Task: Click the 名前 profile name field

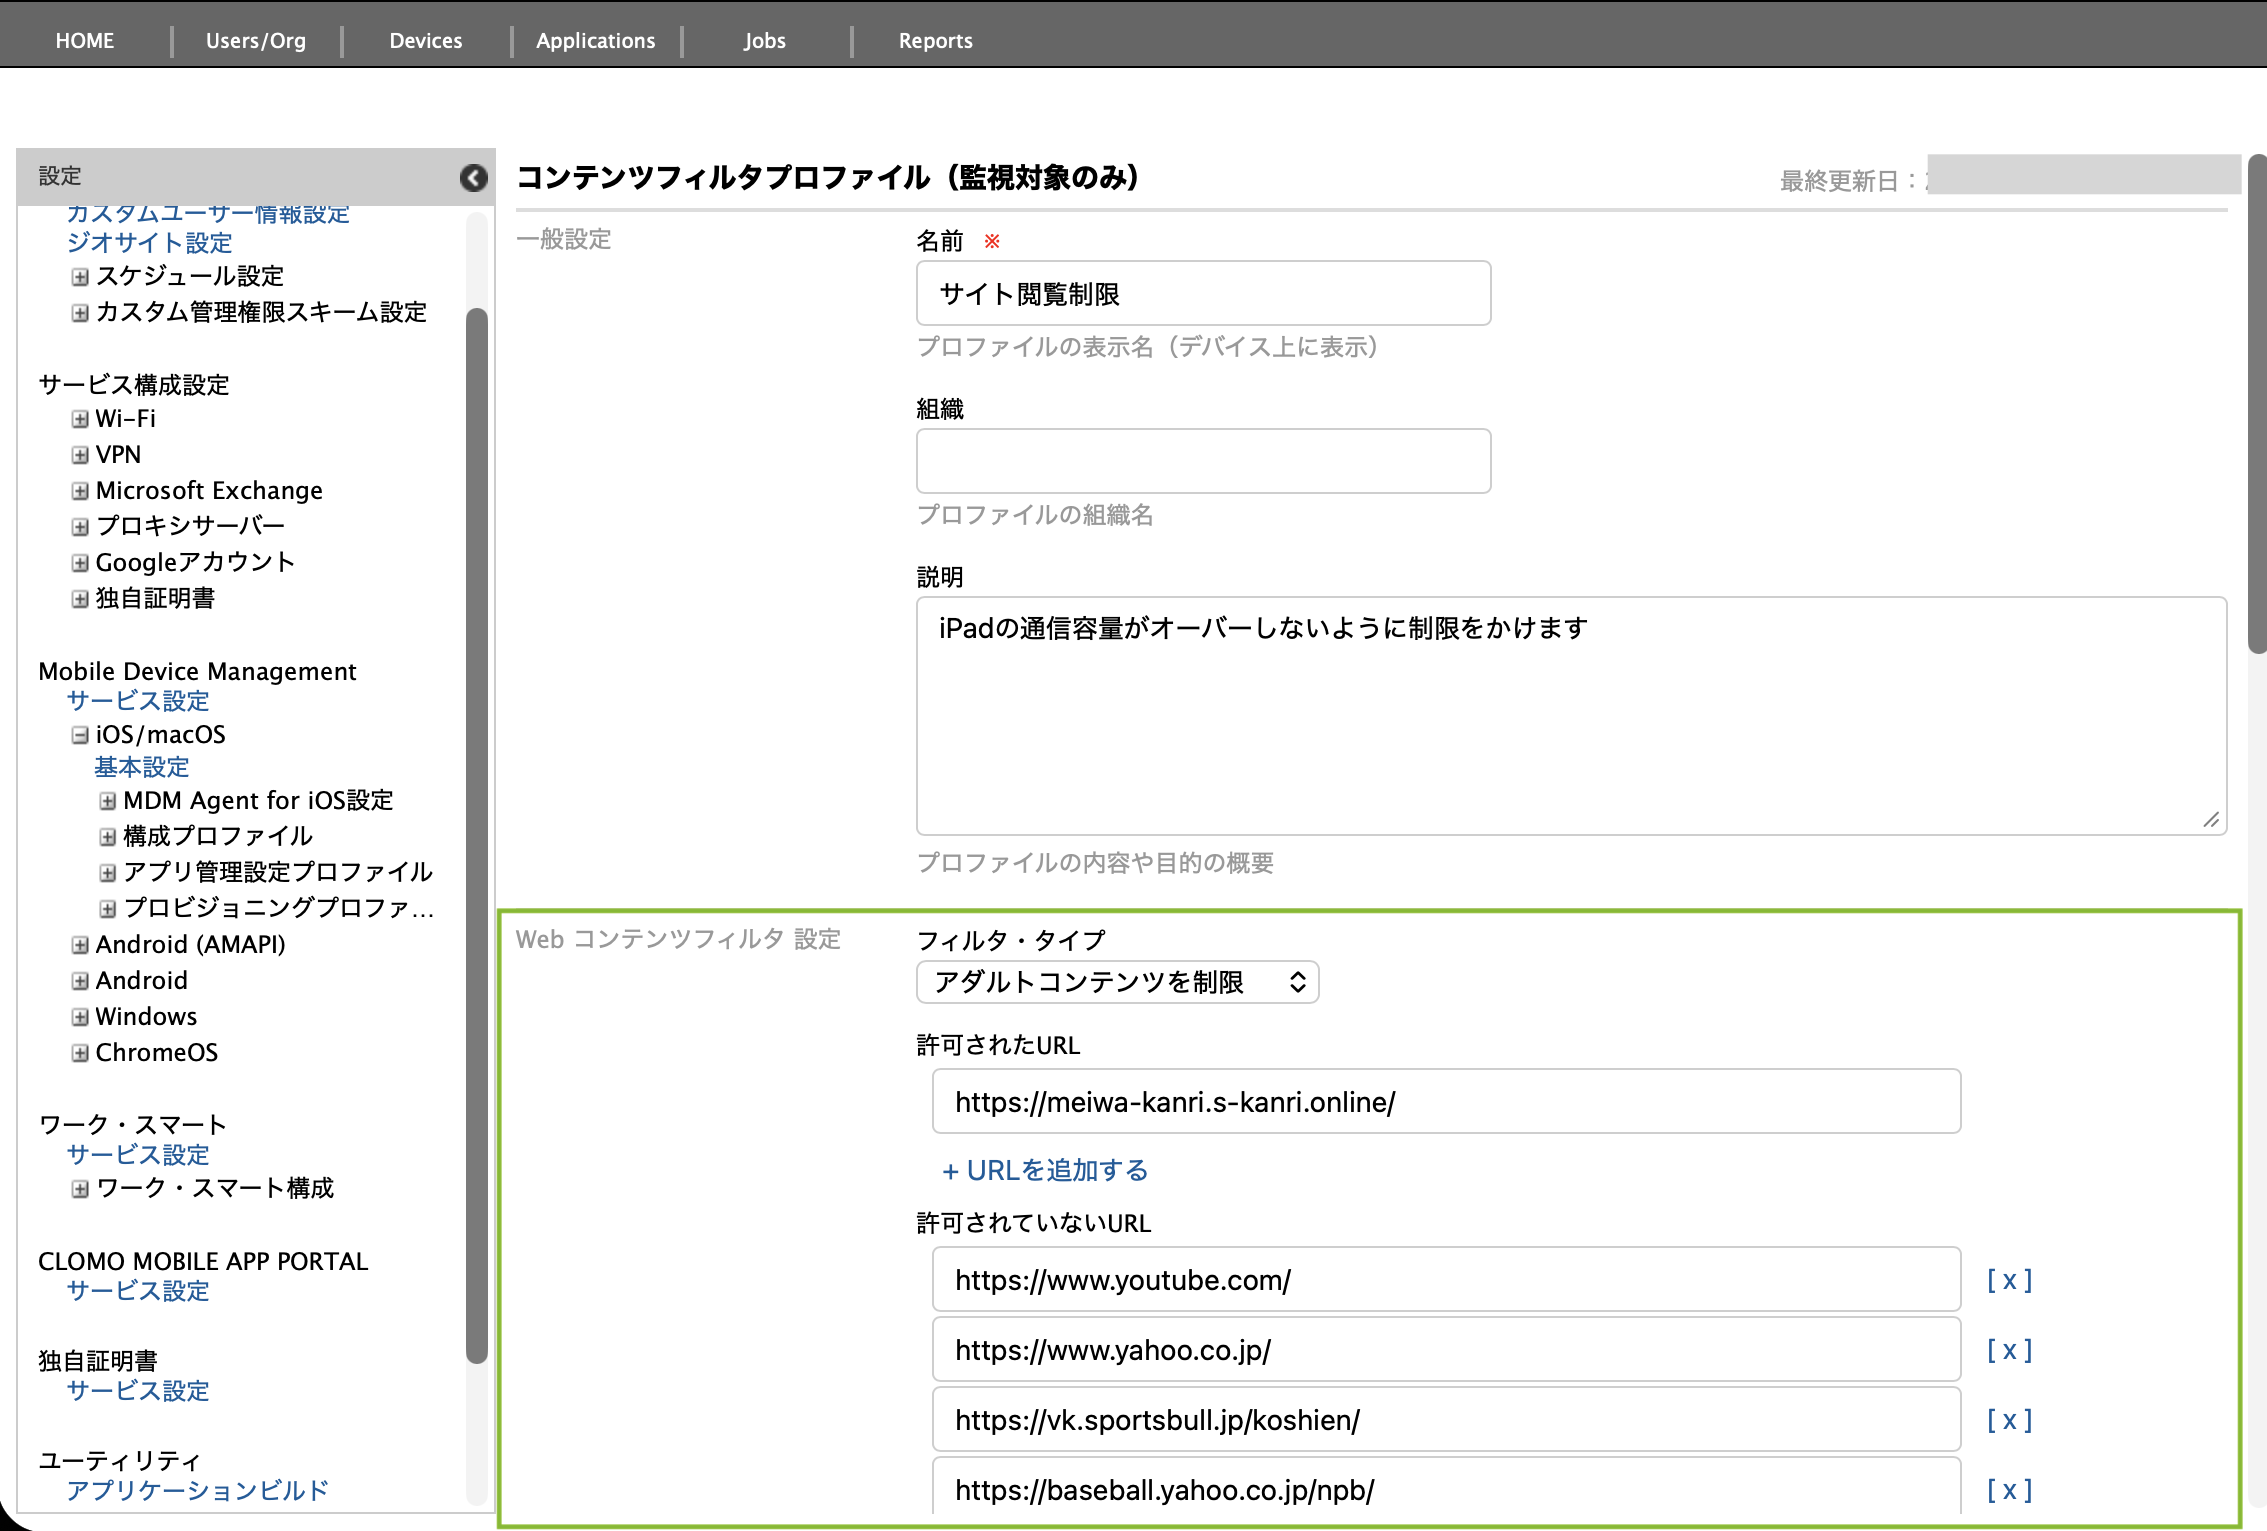Action: (1203, 294)
